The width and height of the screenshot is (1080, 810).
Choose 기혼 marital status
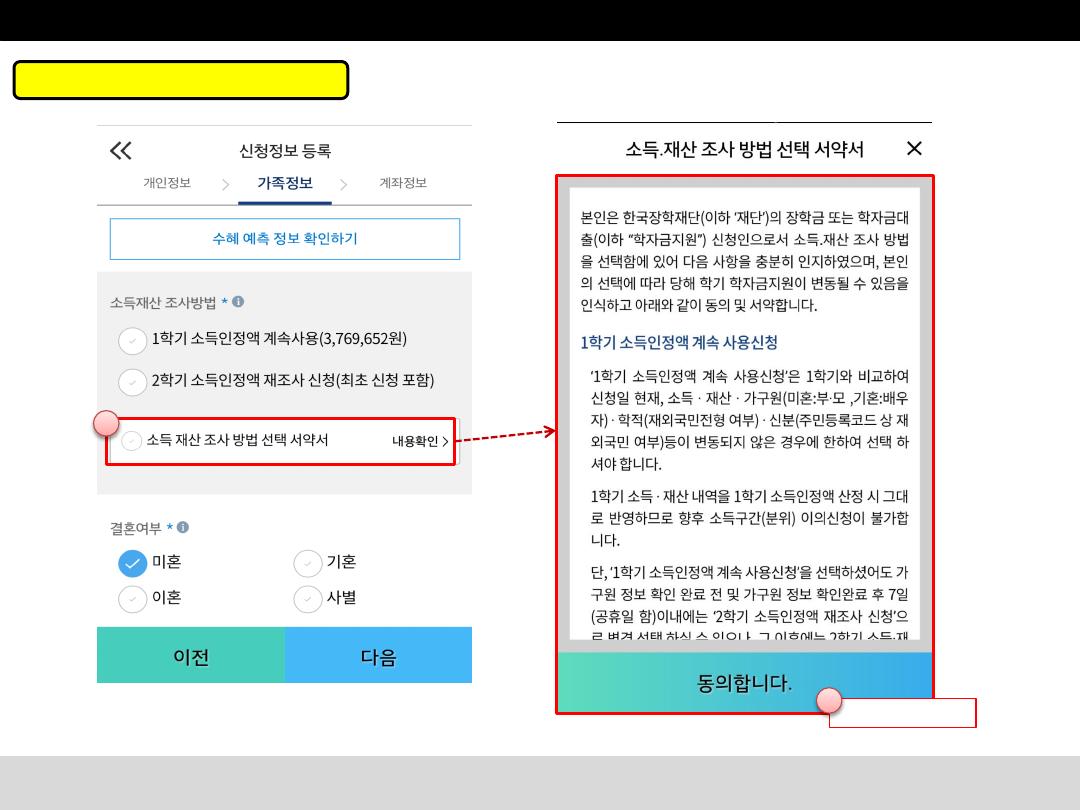tap(308, 563)
